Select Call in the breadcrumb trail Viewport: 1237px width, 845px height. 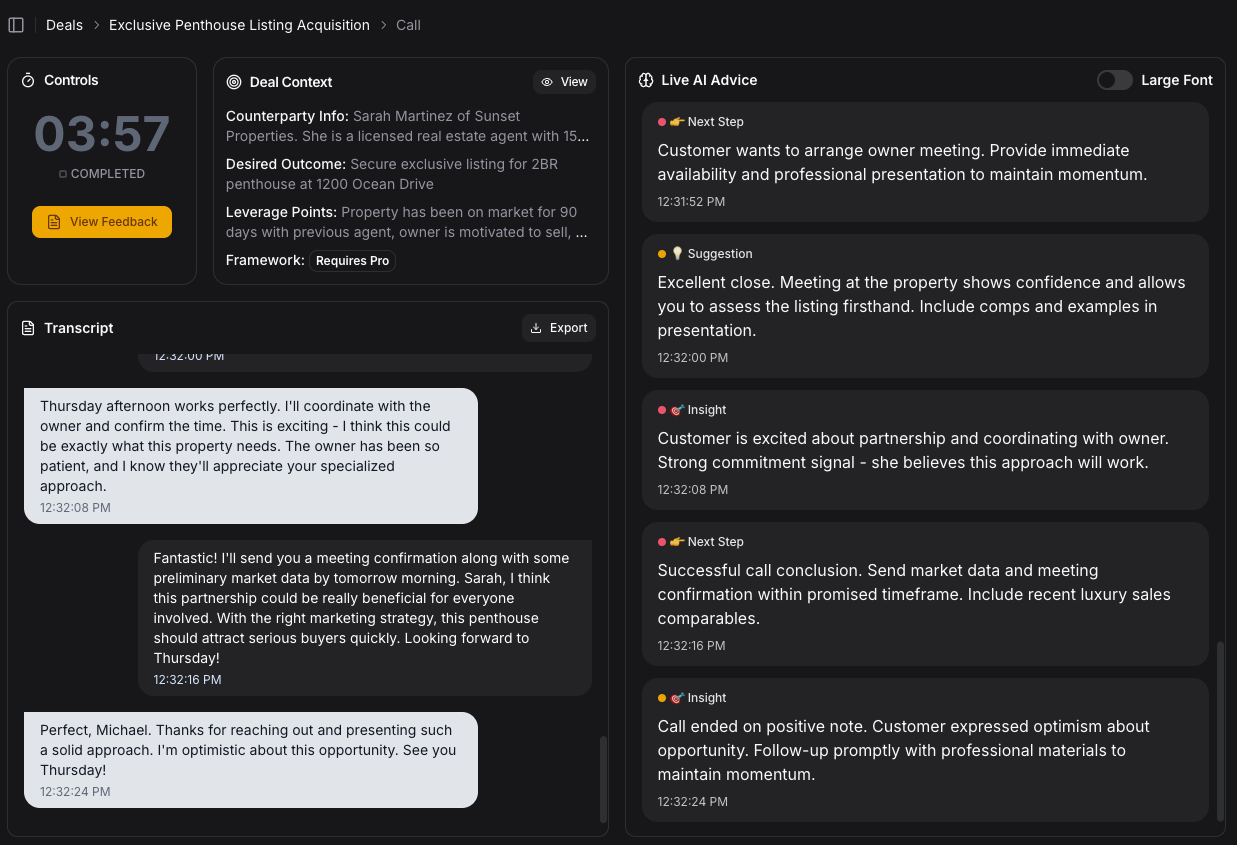[408, 24]
